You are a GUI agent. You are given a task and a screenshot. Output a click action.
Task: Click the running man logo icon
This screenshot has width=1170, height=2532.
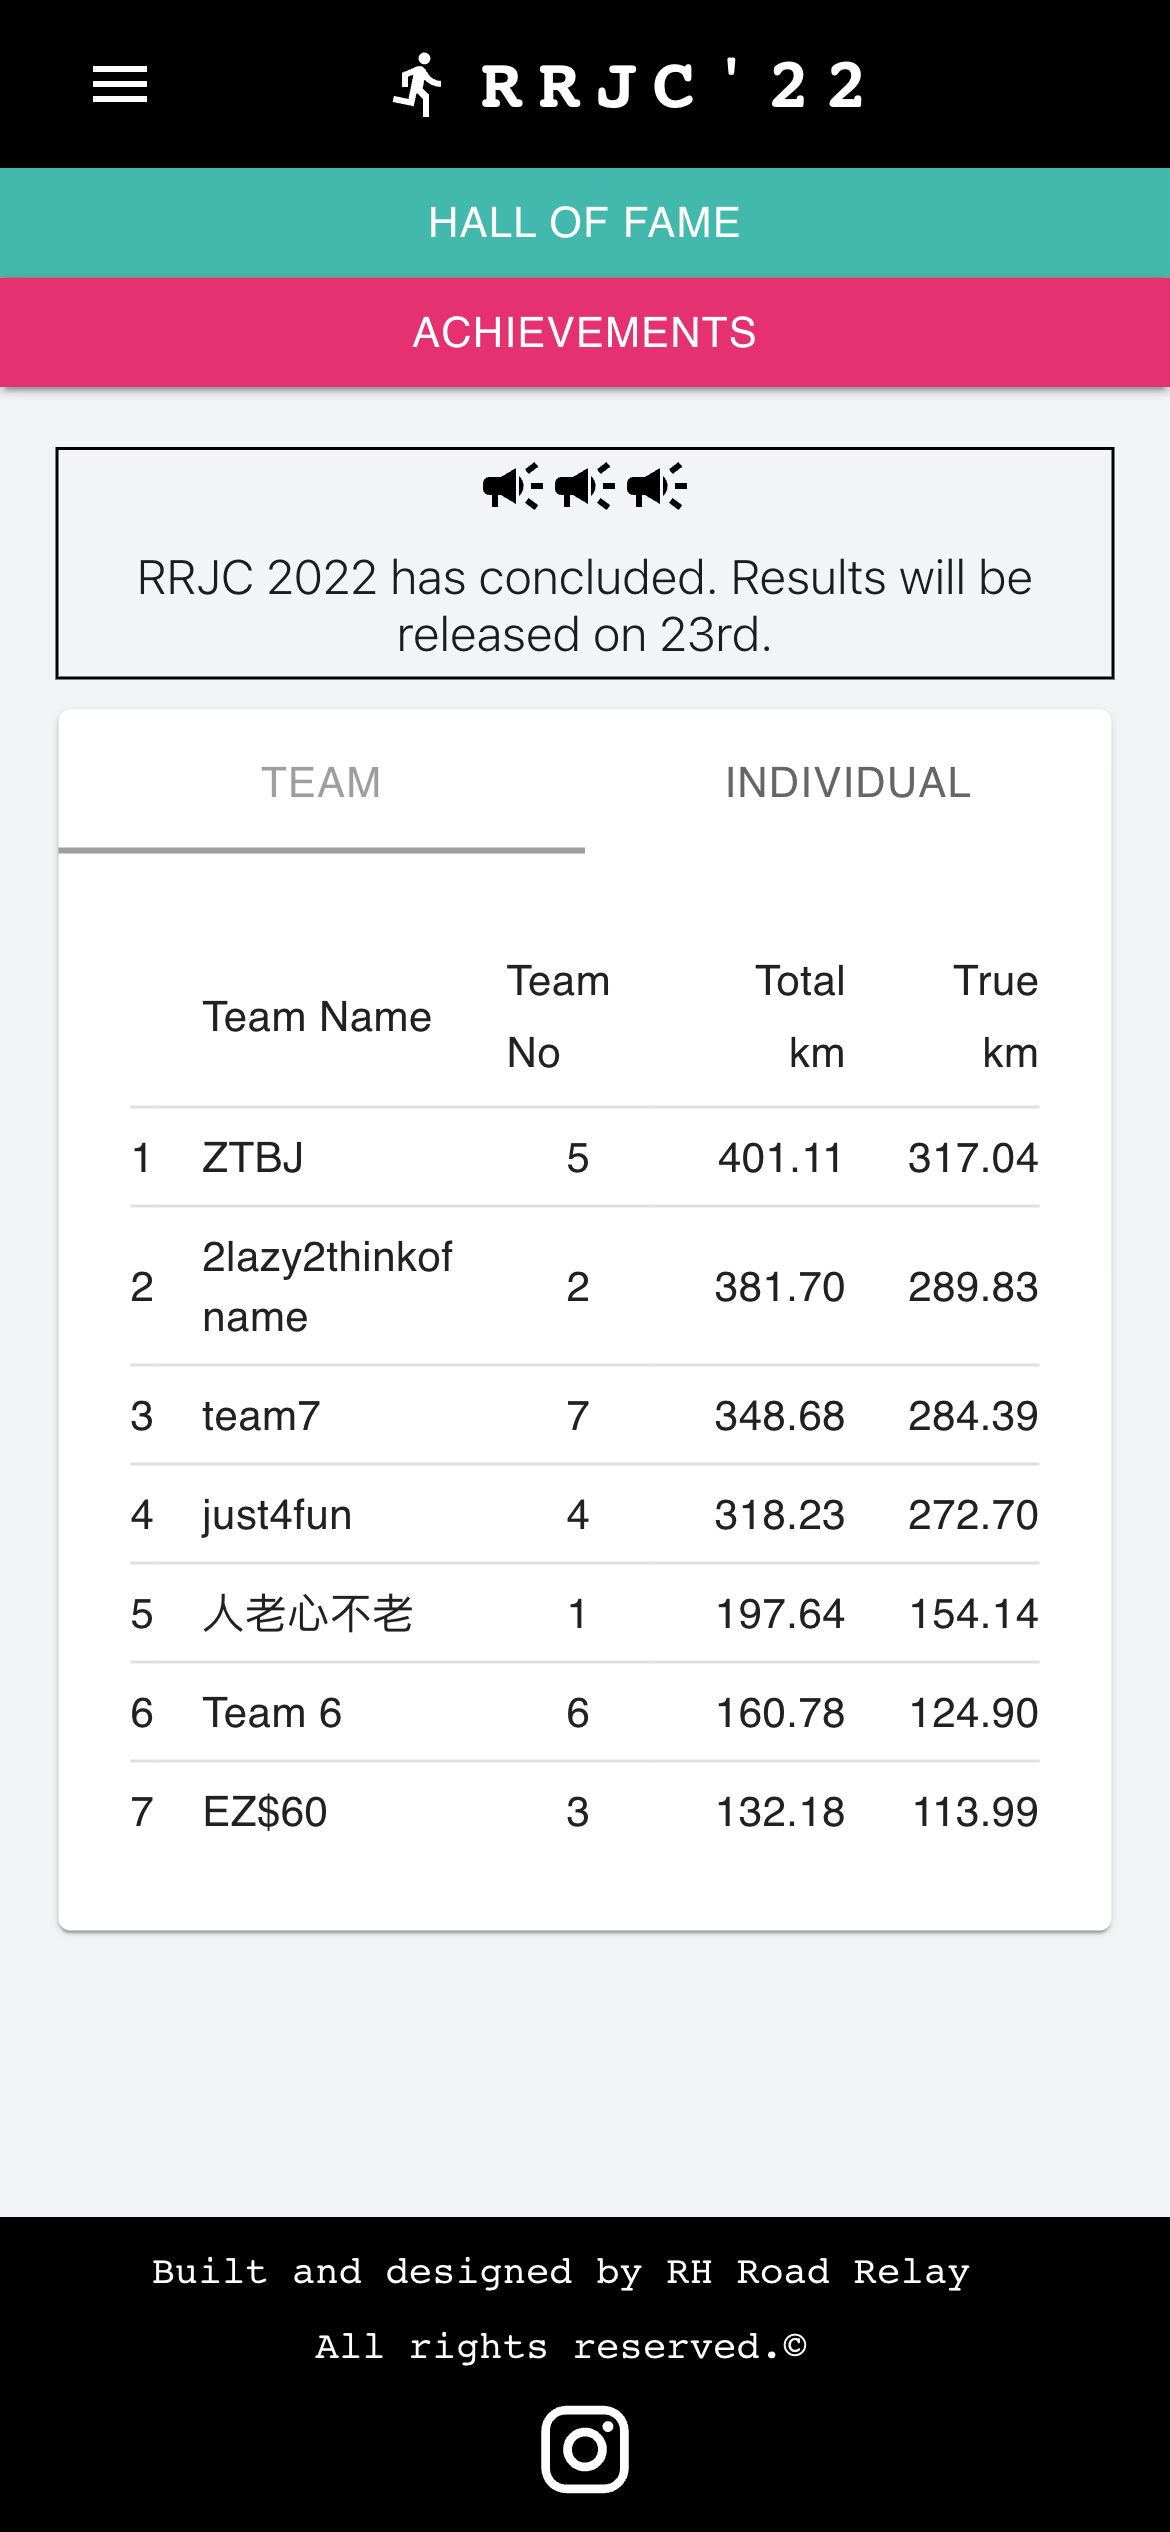(418, 85)
